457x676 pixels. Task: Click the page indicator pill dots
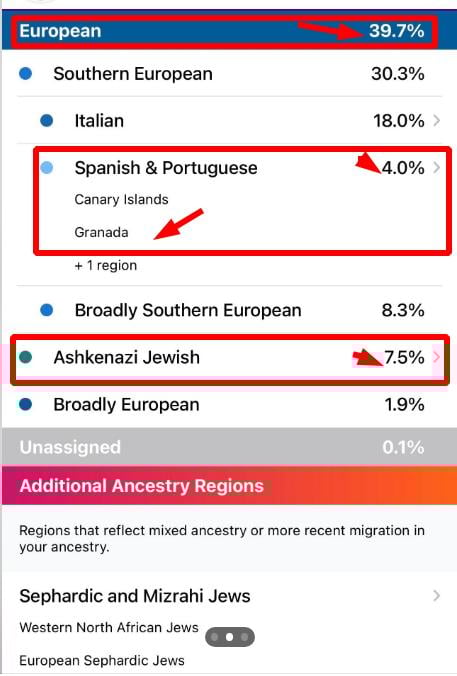[x=230, y=637]
